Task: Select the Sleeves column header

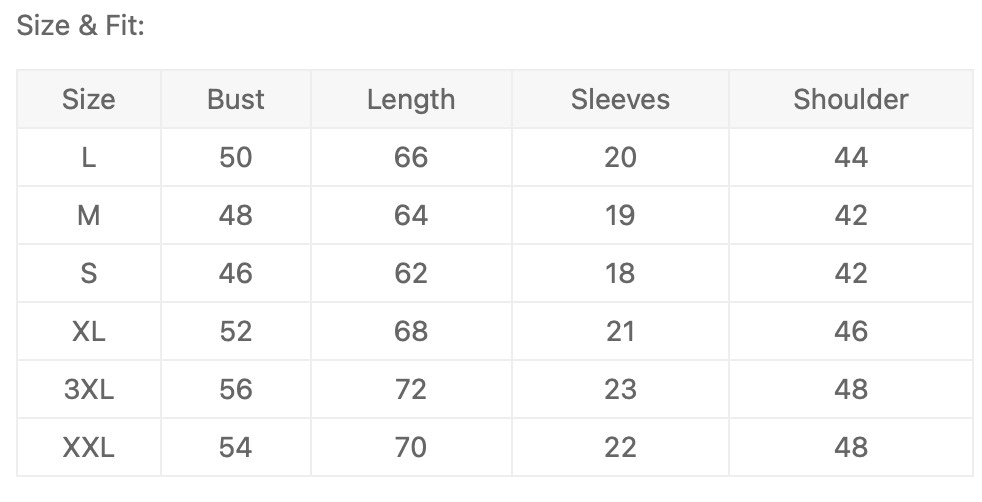Action: [620, 99]
